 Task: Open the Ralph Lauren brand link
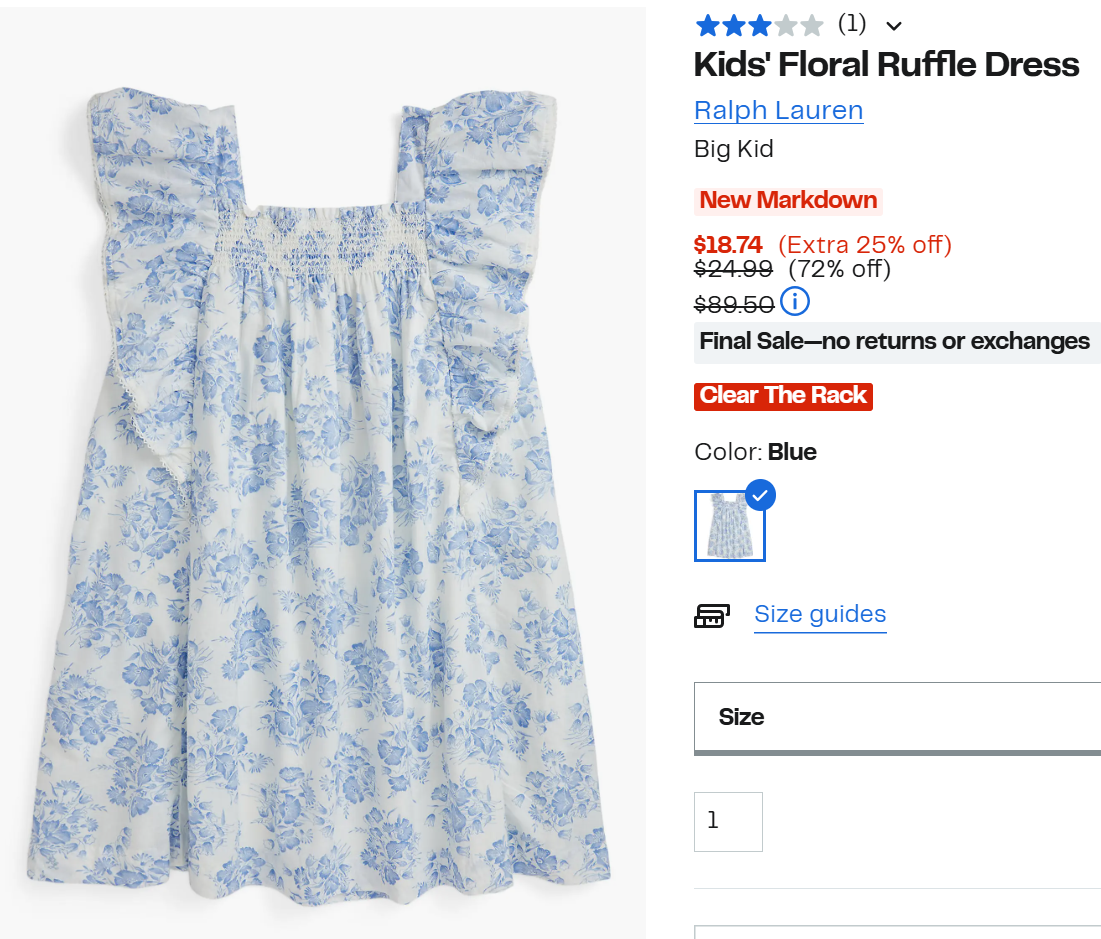[x=778, y=110]
